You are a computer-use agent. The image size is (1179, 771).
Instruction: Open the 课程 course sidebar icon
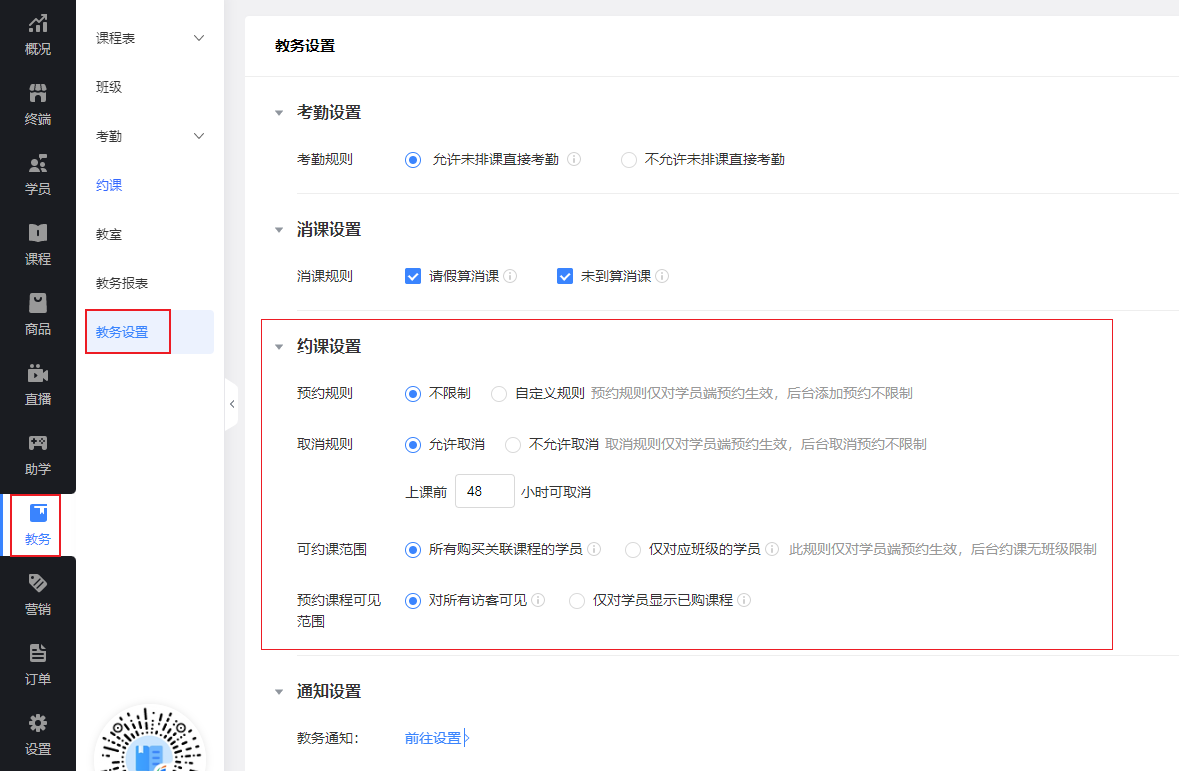pos(38,244)
